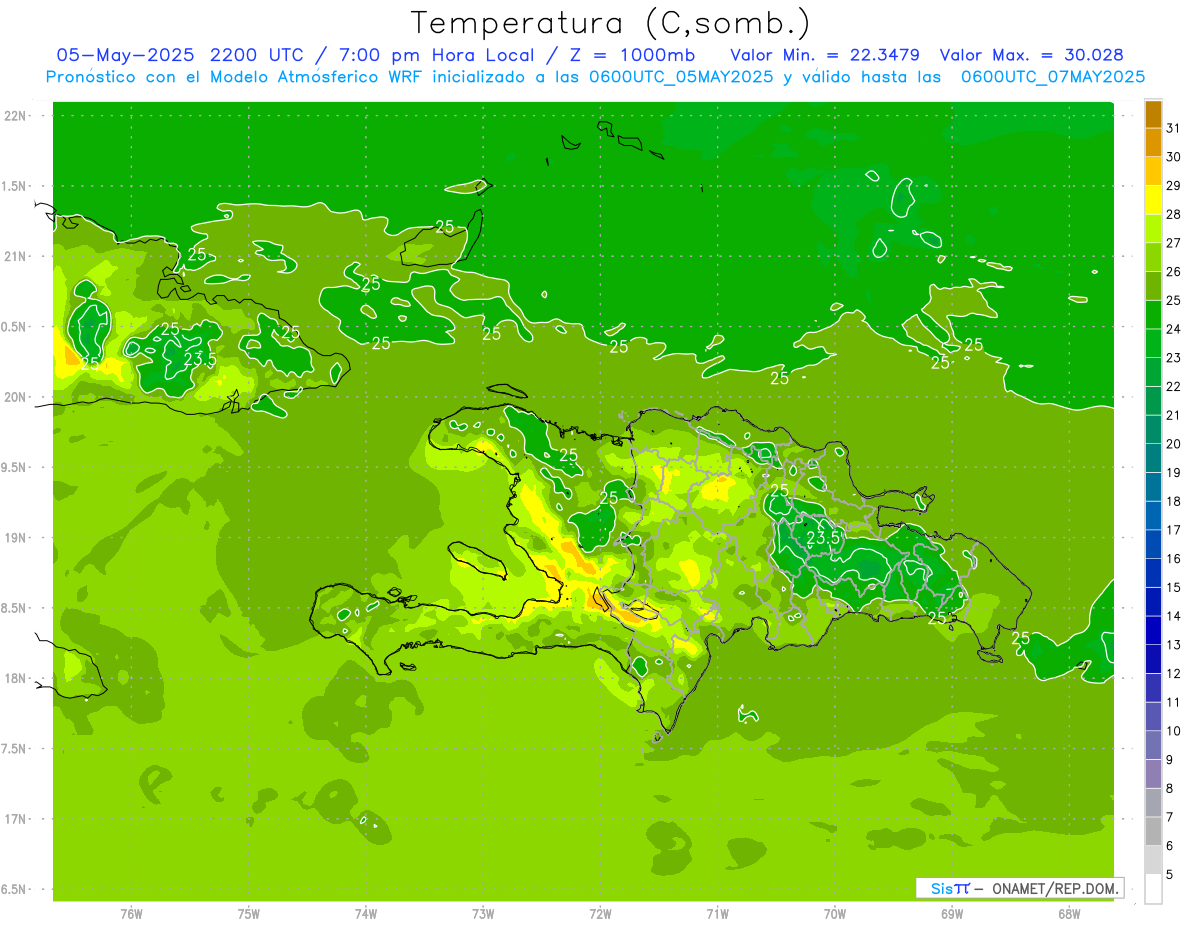
Task: Click the '76W' longitude axis label
Action: [x=131, y=914]
